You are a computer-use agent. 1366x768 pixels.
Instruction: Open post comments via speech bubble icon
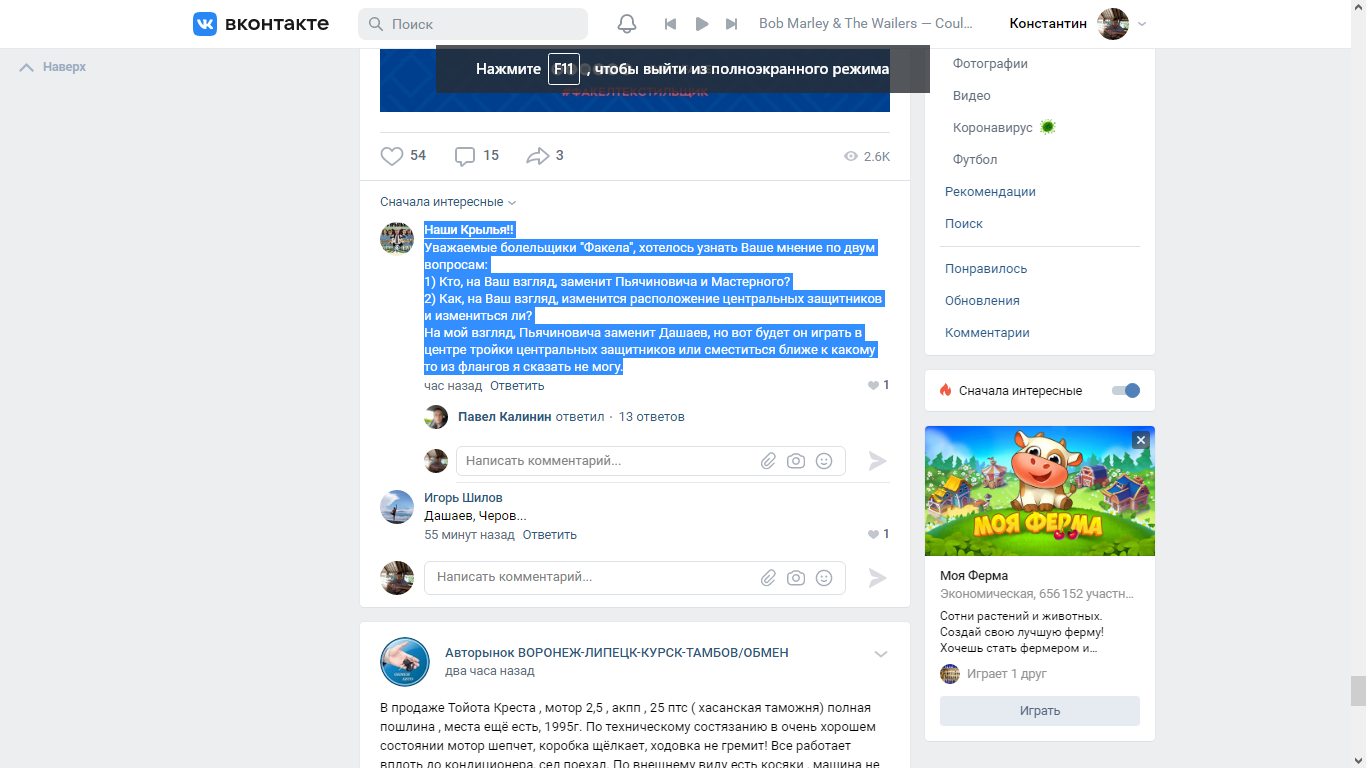coord(465,156)
